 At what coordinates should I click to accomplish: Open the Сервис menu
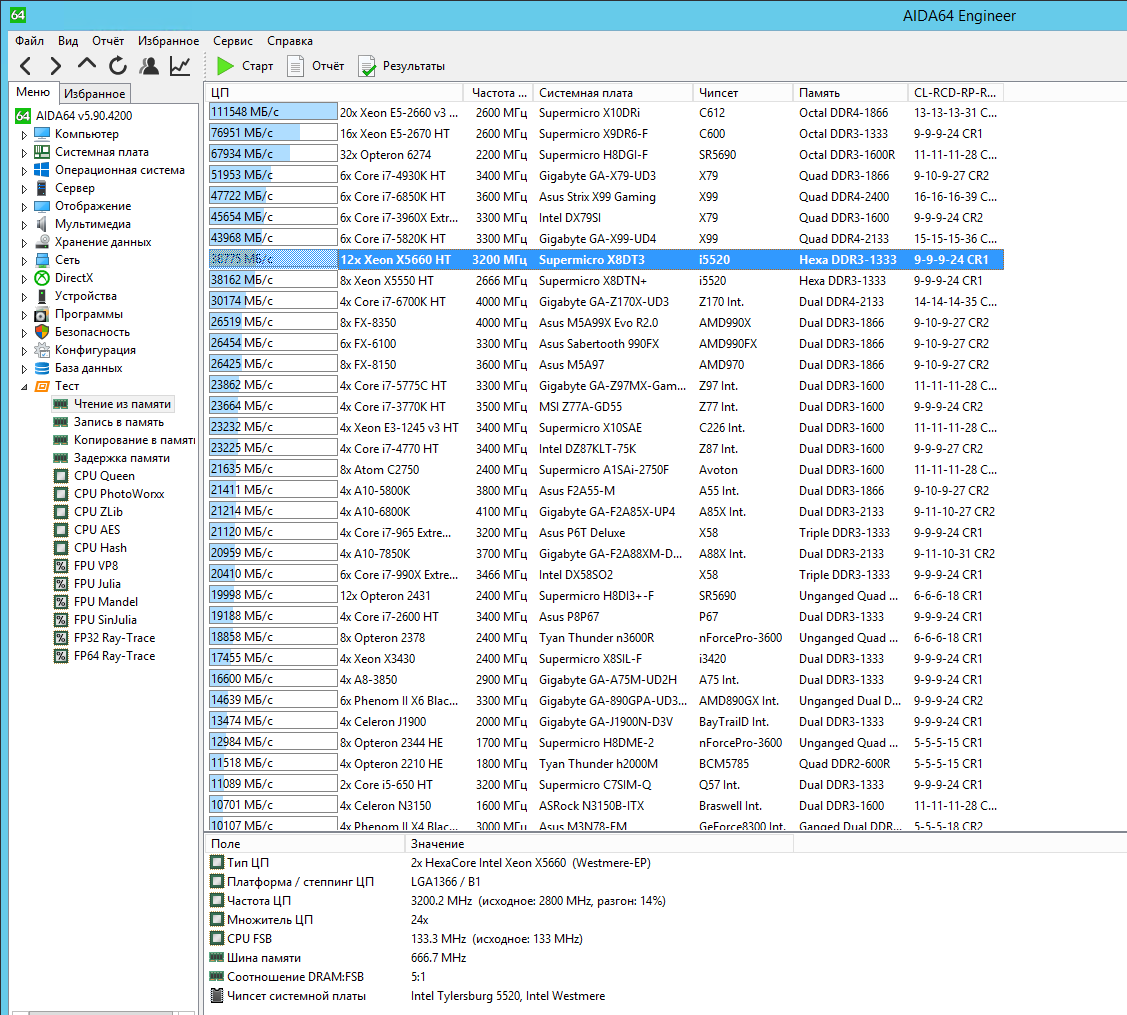coord(233,41)
